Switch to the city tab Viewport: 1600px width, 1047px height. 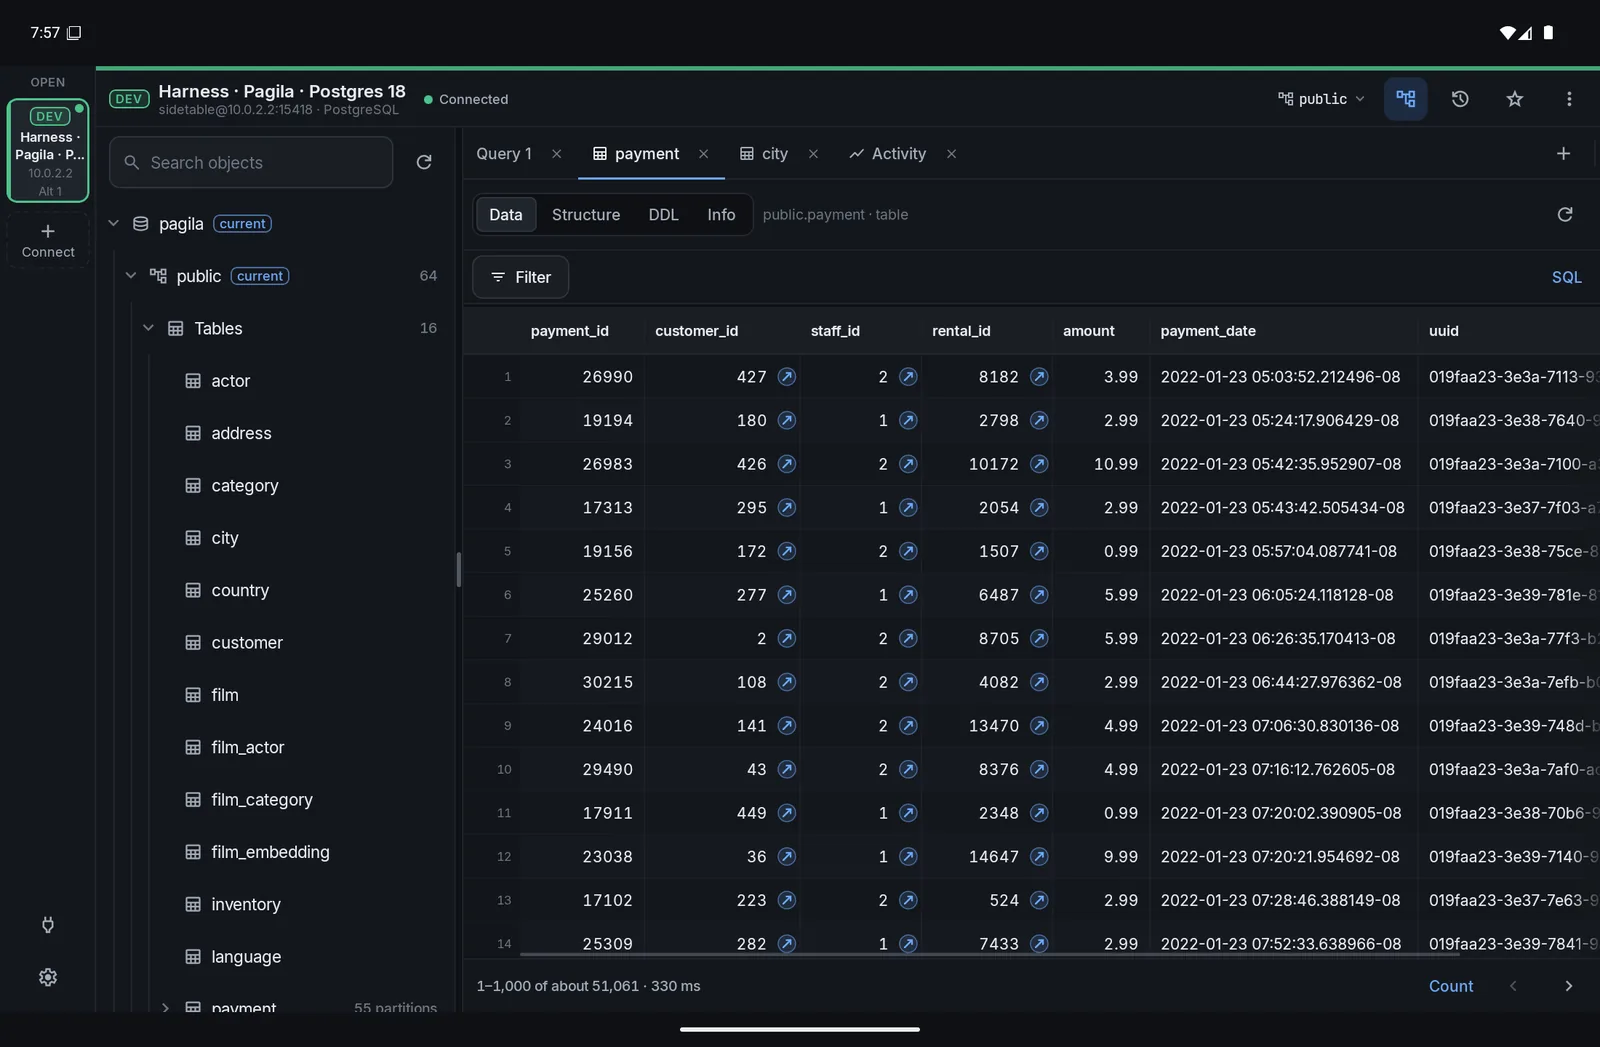764,154
